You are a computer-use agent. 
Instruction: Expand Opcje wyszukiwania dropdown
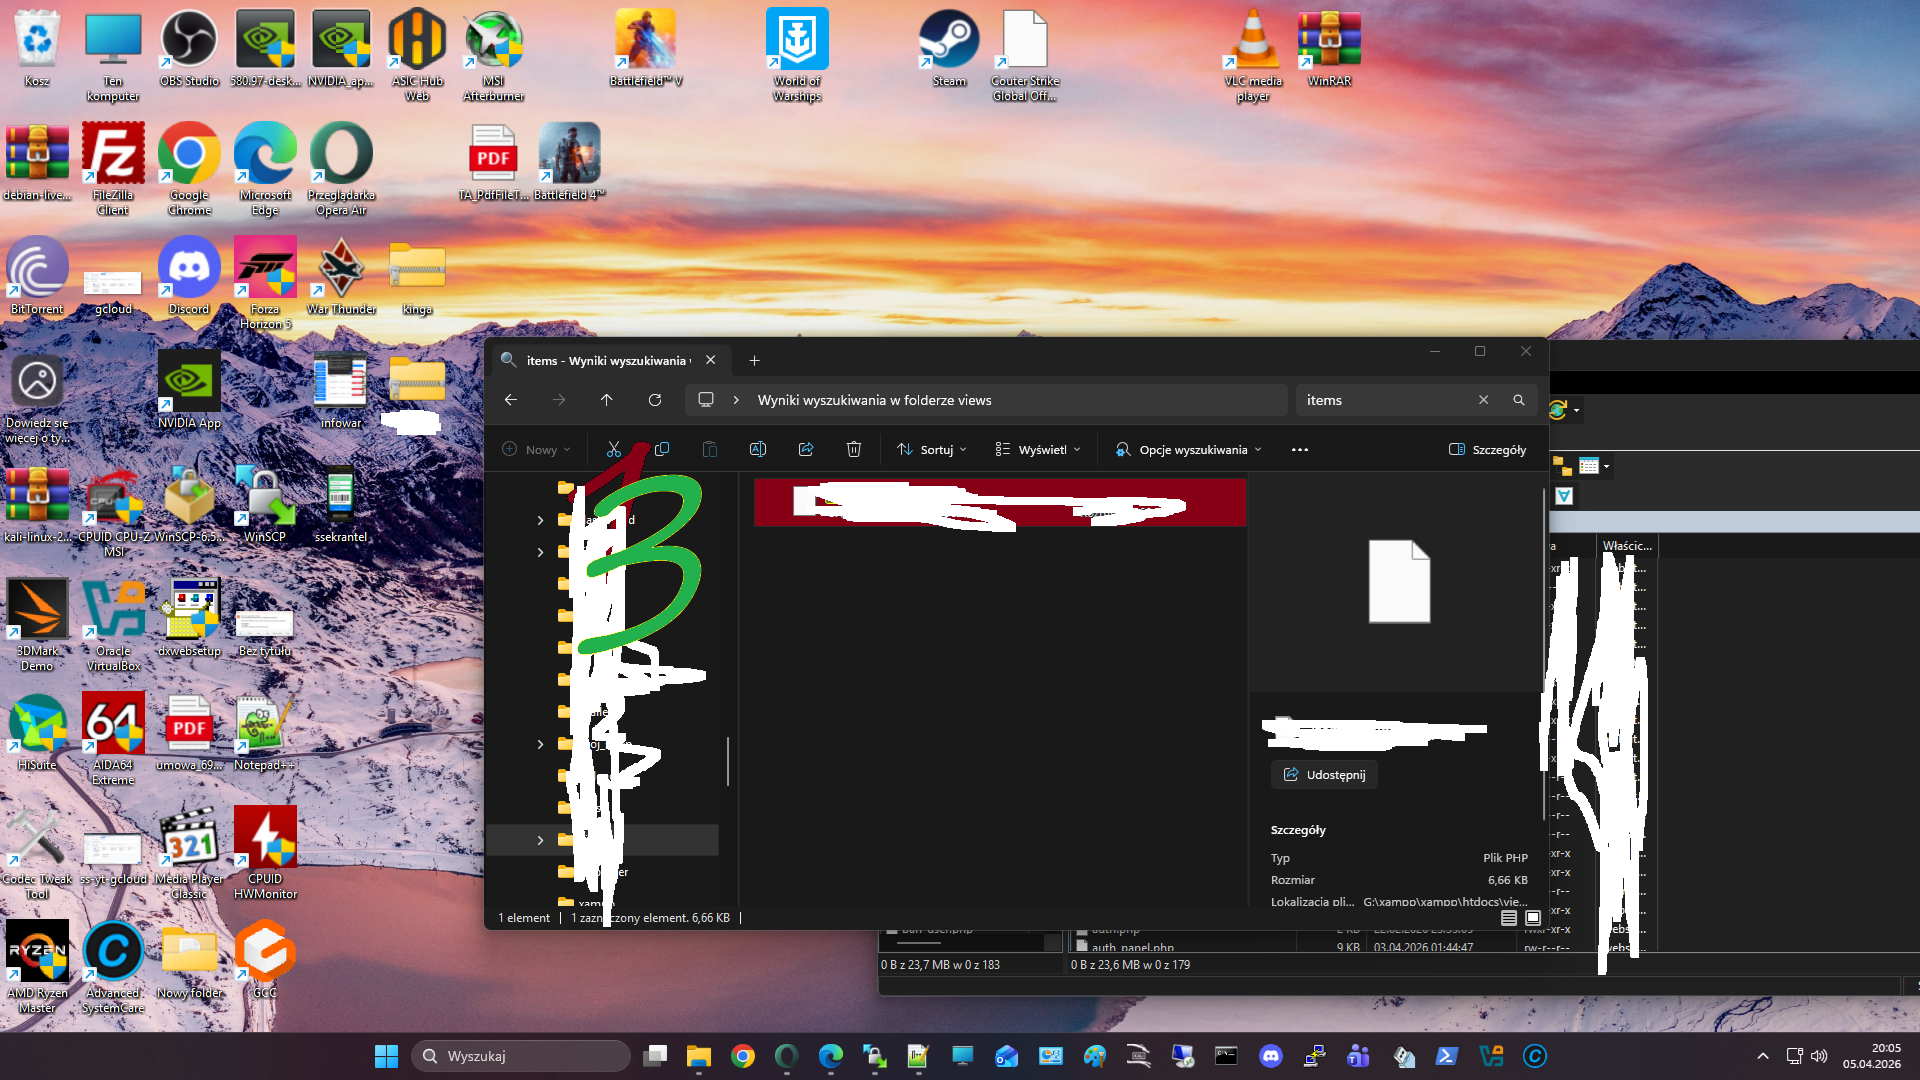point(1189,450)
